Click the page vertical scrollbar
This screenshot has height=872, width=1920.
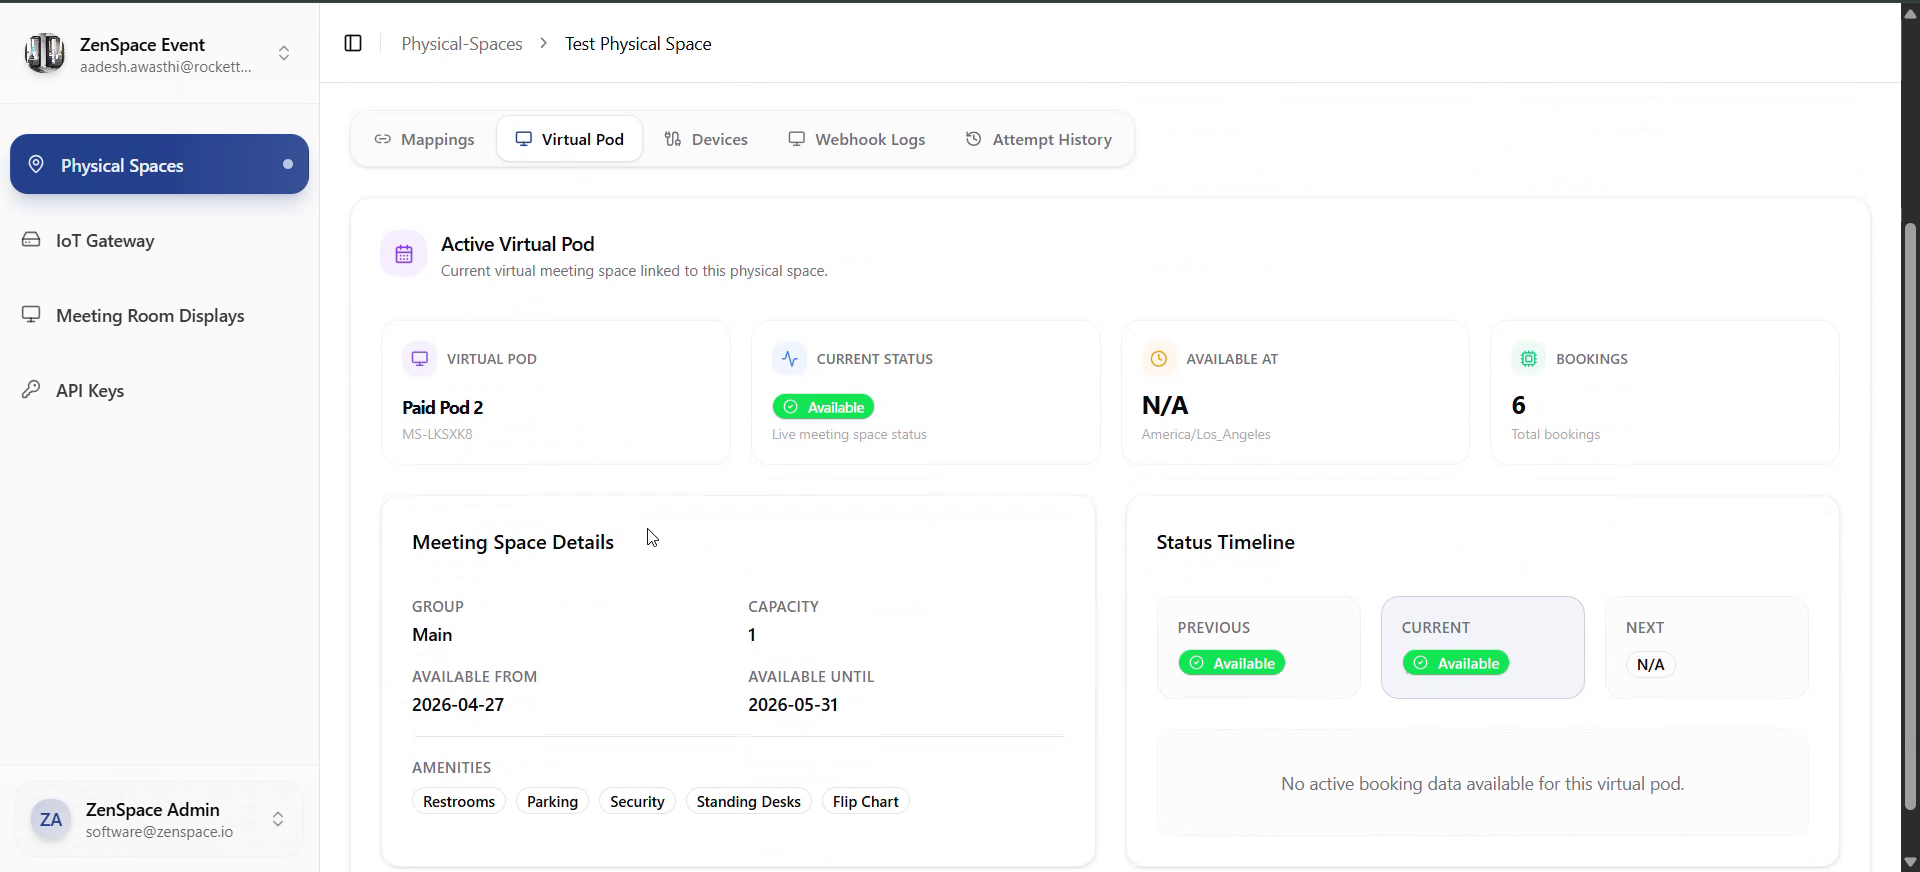point(1910,515)
